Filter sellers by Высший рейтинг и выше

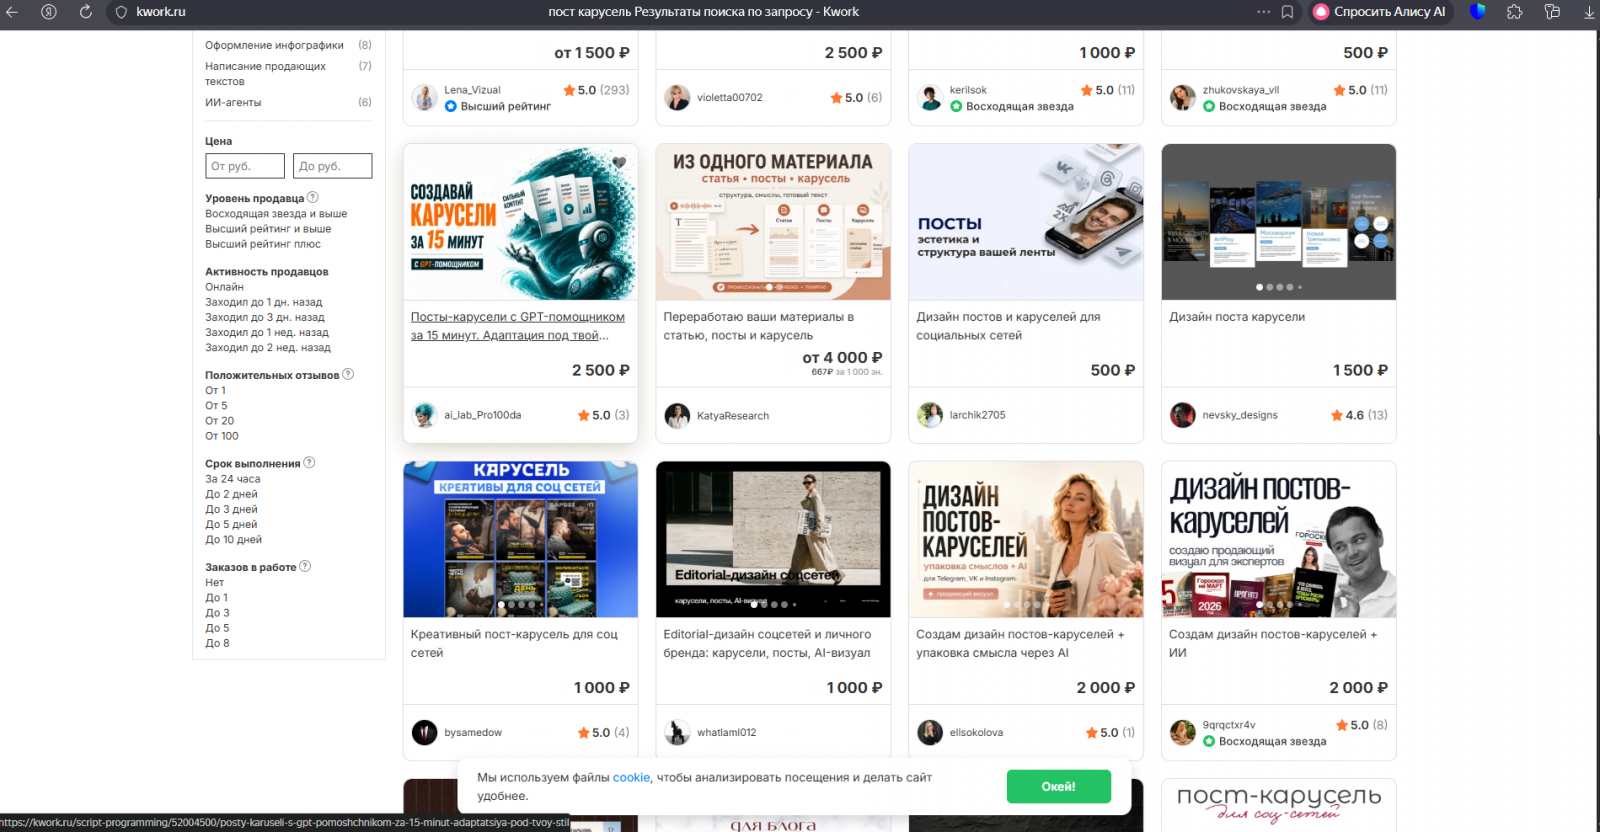coord(268,229)
